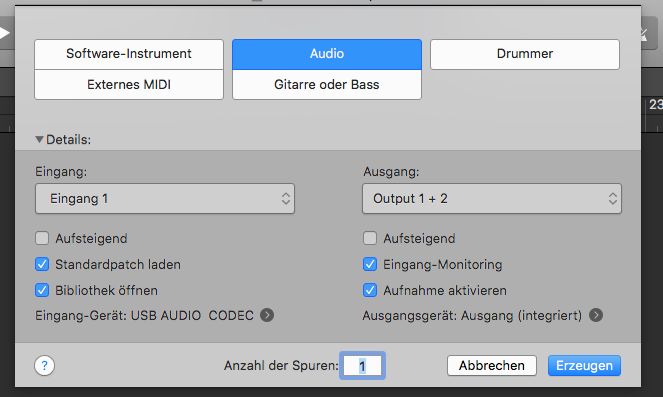Screen dimensions: 663x397
Task: Open output device settings arrow beside Ausgang (integriert)
Action: [596, 315]
